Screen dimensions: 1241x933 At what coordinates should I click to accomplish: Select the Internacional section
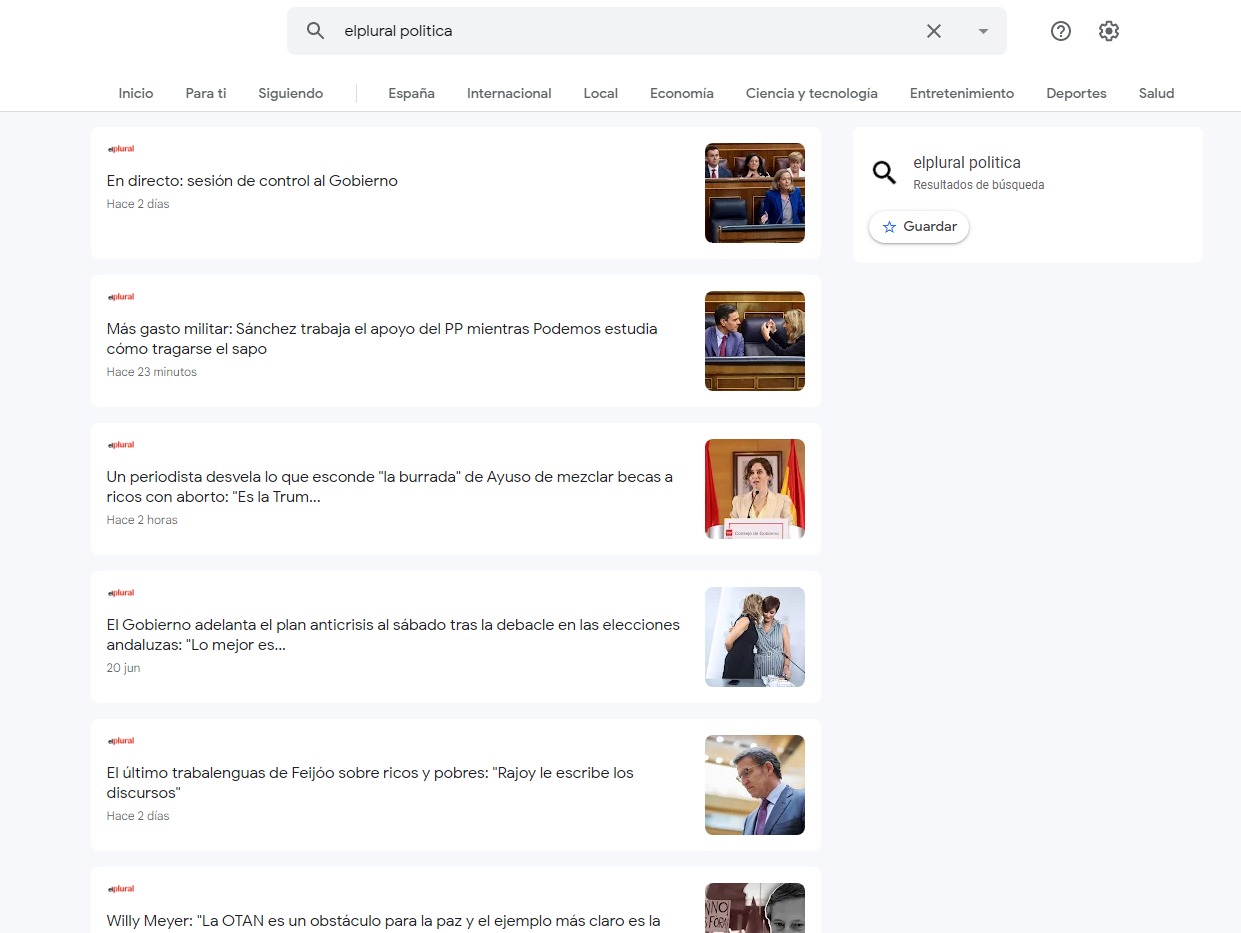[x=509, y=93]
